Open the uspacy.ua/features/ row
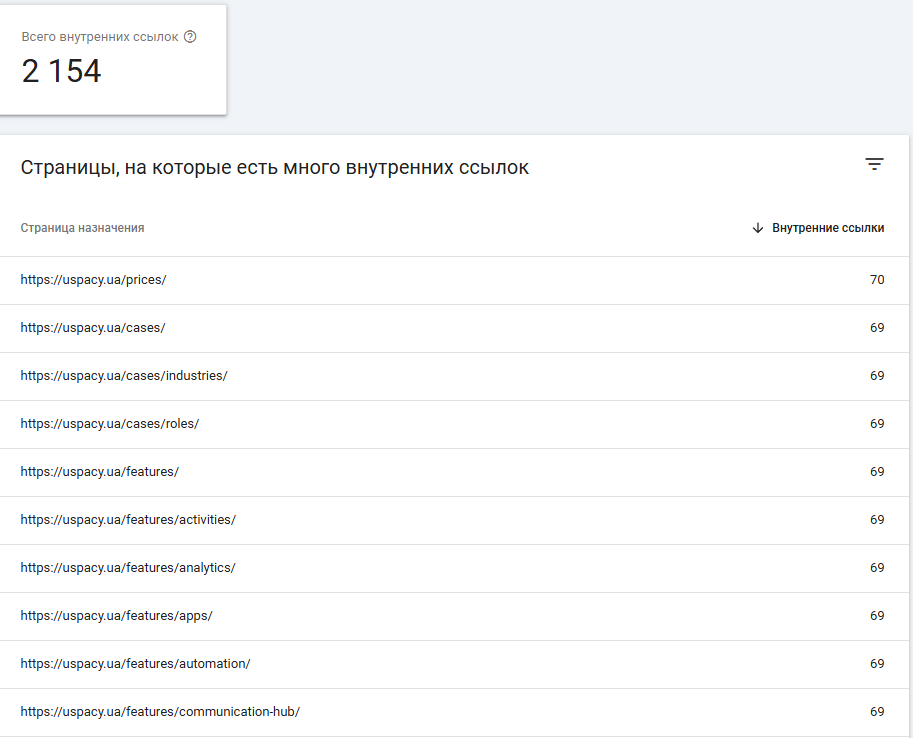Image resolution: width=913 pixels, height=738 pixels. [x=454, y=472]
